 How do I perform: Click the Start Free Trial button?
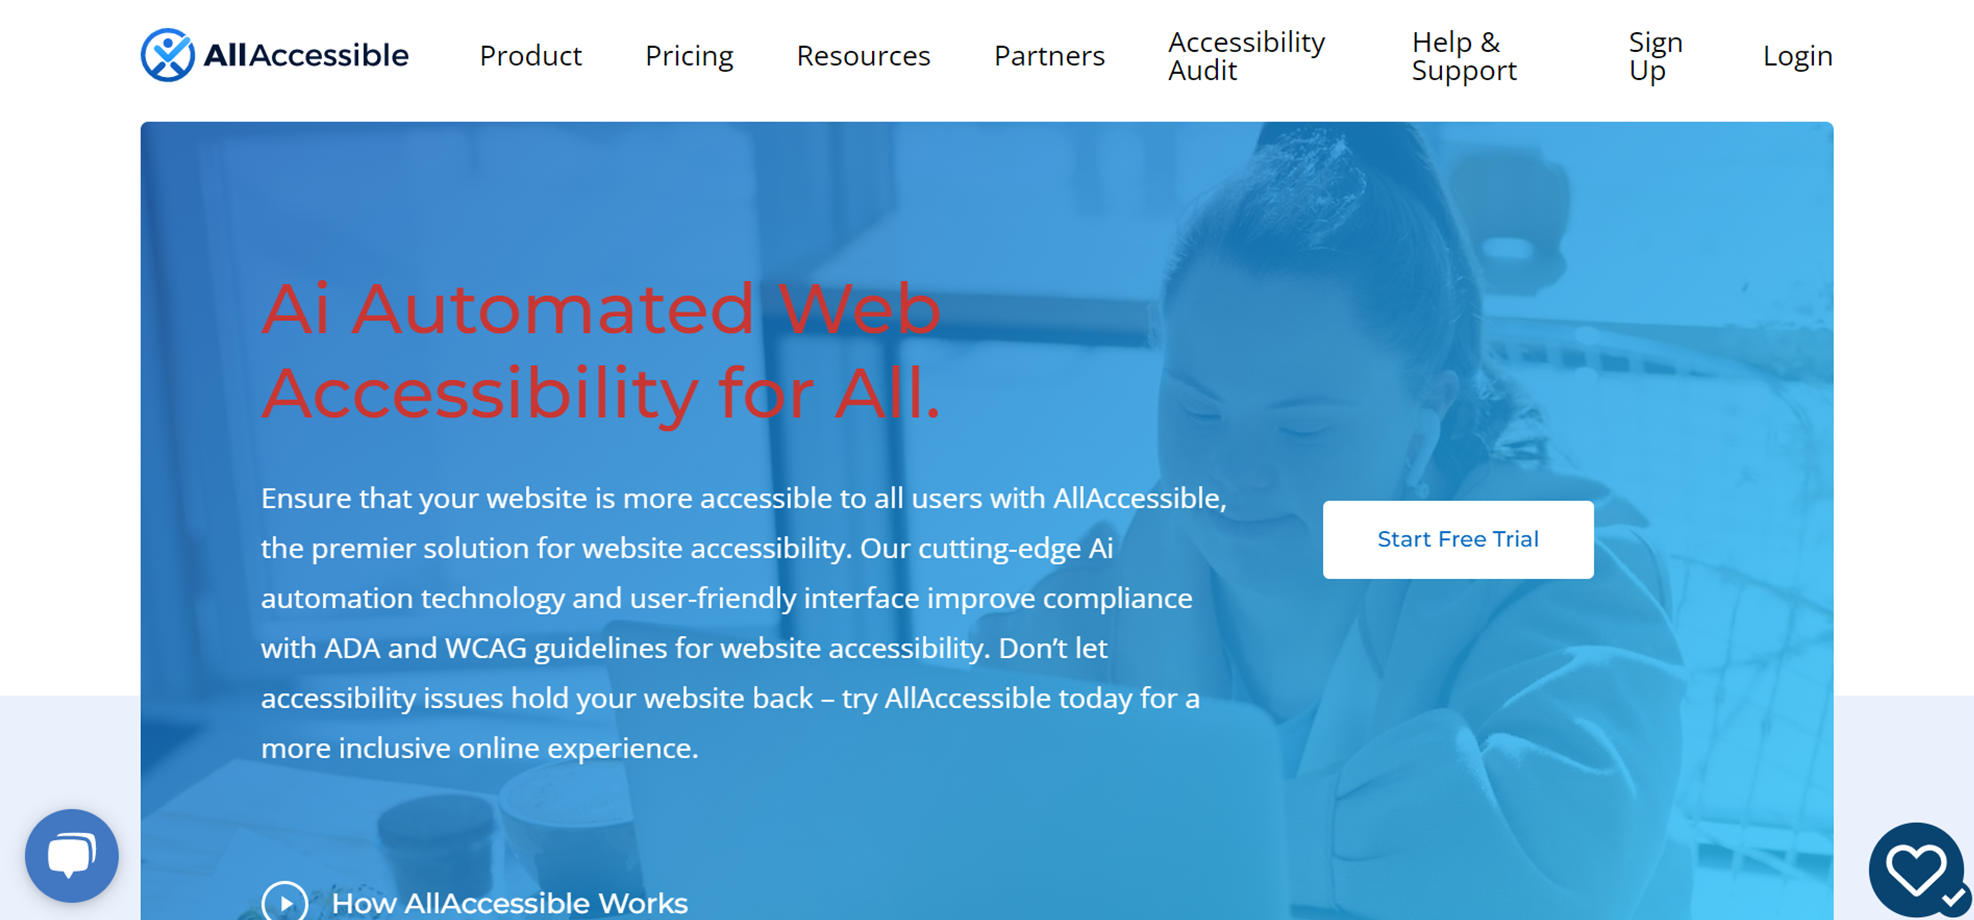1458,539
